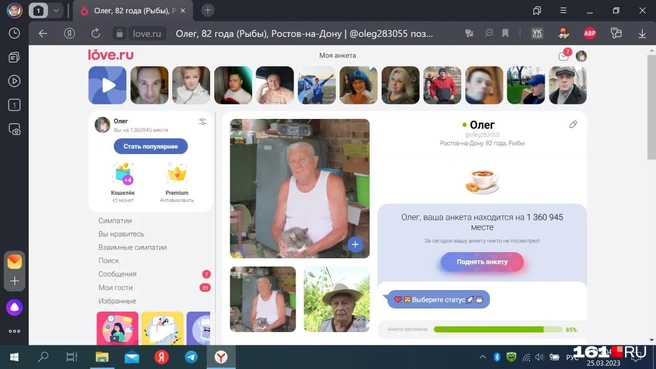Image resolution: width=656 pixels, height=369 pixels.
Task: Open the translate page icon
Action: click(x=469, y=33)
